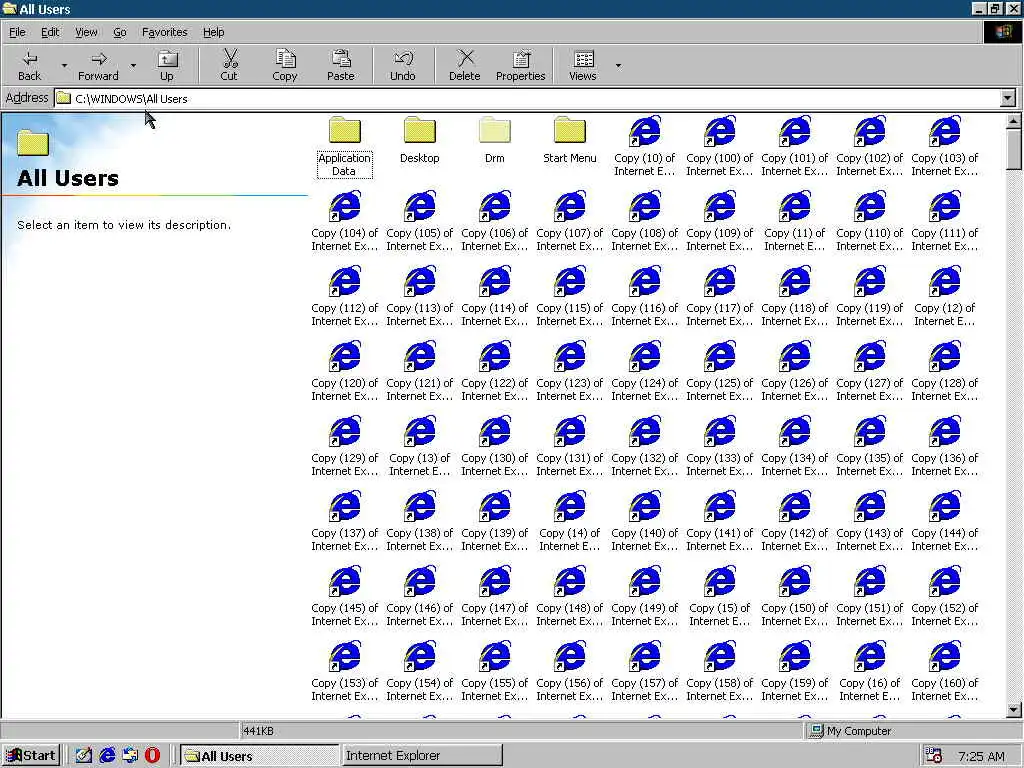Select the Application Data folder
Image resolution: width=1024 pixels, height=768 pixels.
(344, 147)
